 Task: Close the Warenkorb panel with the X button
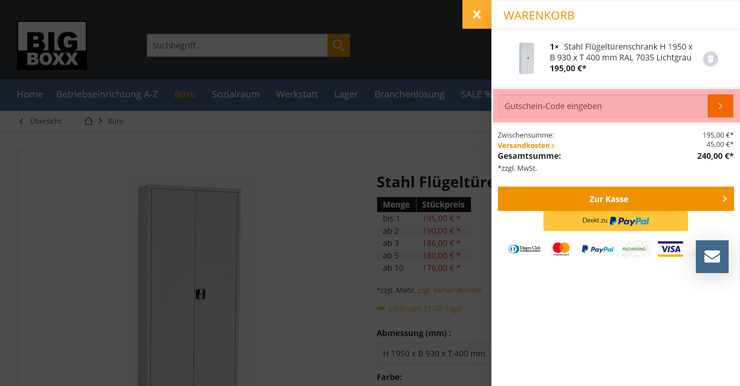pos(477,15)
